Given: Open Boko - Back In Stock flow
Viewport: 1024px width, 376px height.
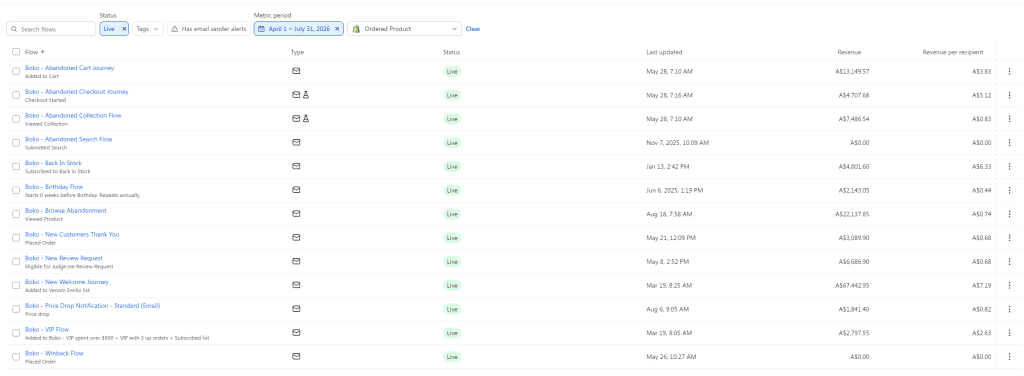Looking at the screenshot, I should [x=53, y=163].
